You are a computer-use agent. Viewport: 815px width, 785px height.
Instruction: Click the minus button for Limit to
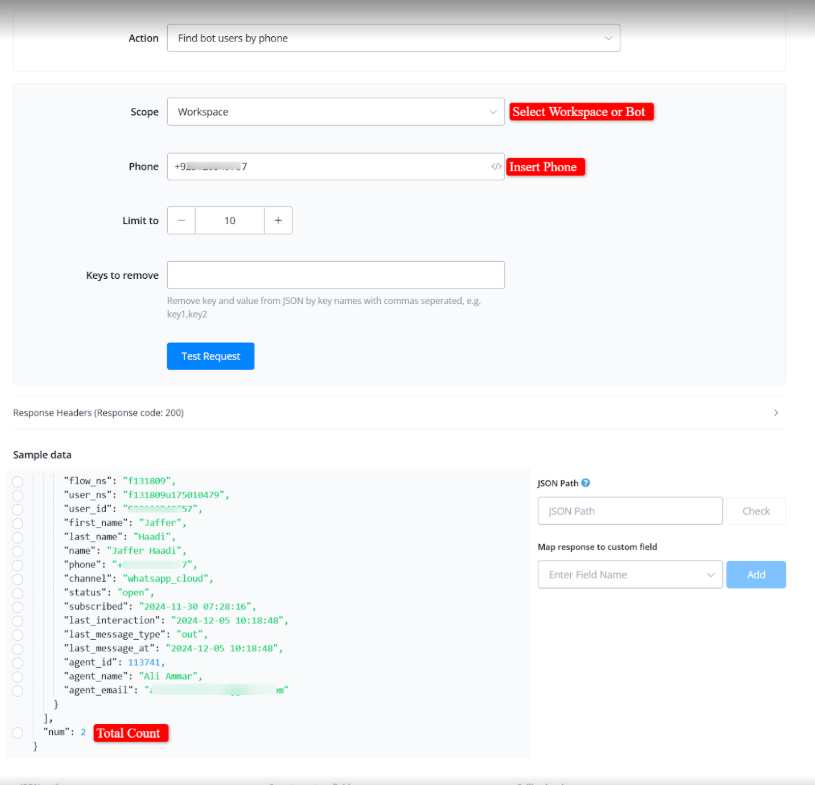181,221
